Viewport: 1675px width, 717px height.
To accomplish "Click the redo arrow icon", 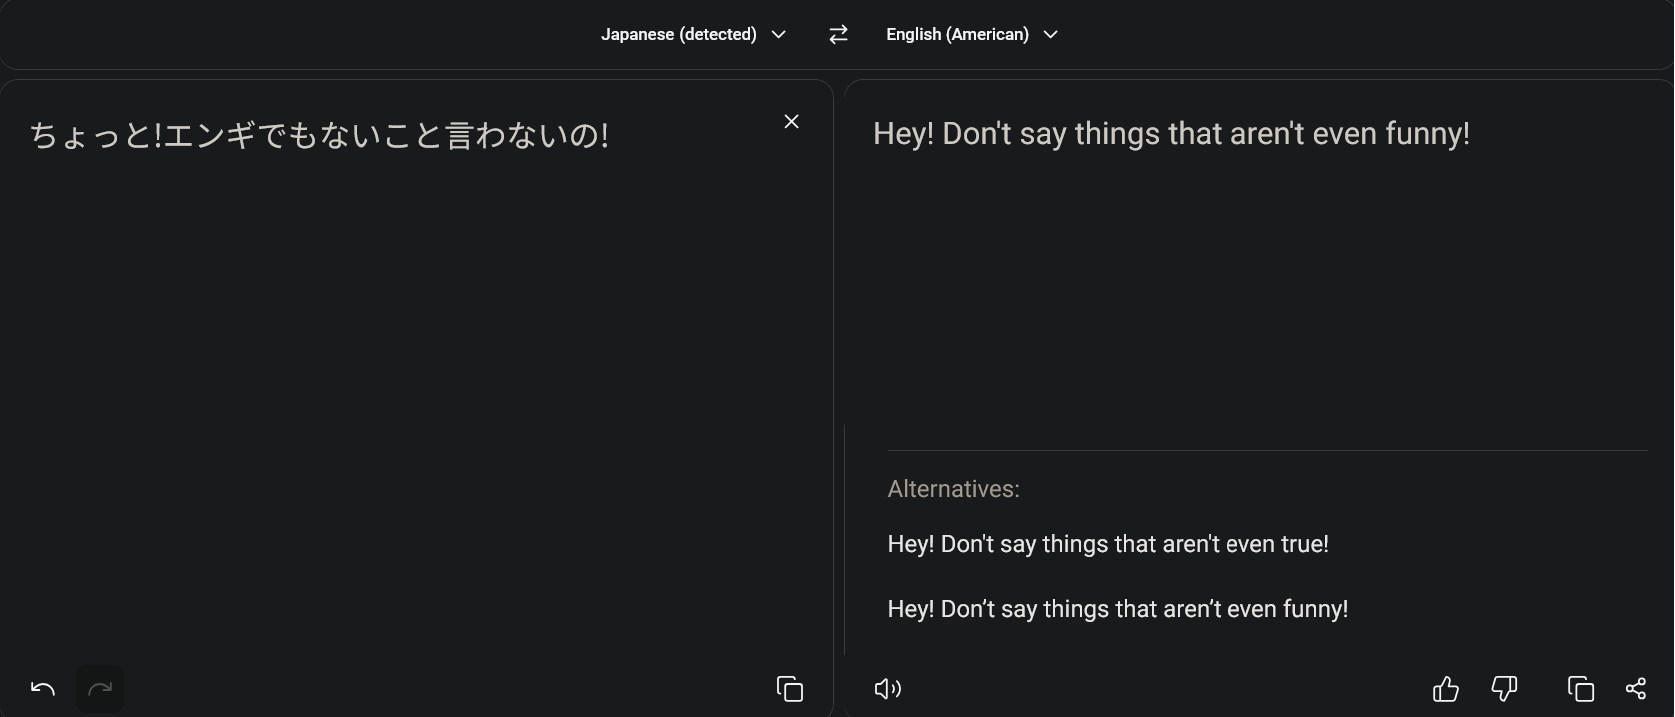I will [x=100, y=688].
